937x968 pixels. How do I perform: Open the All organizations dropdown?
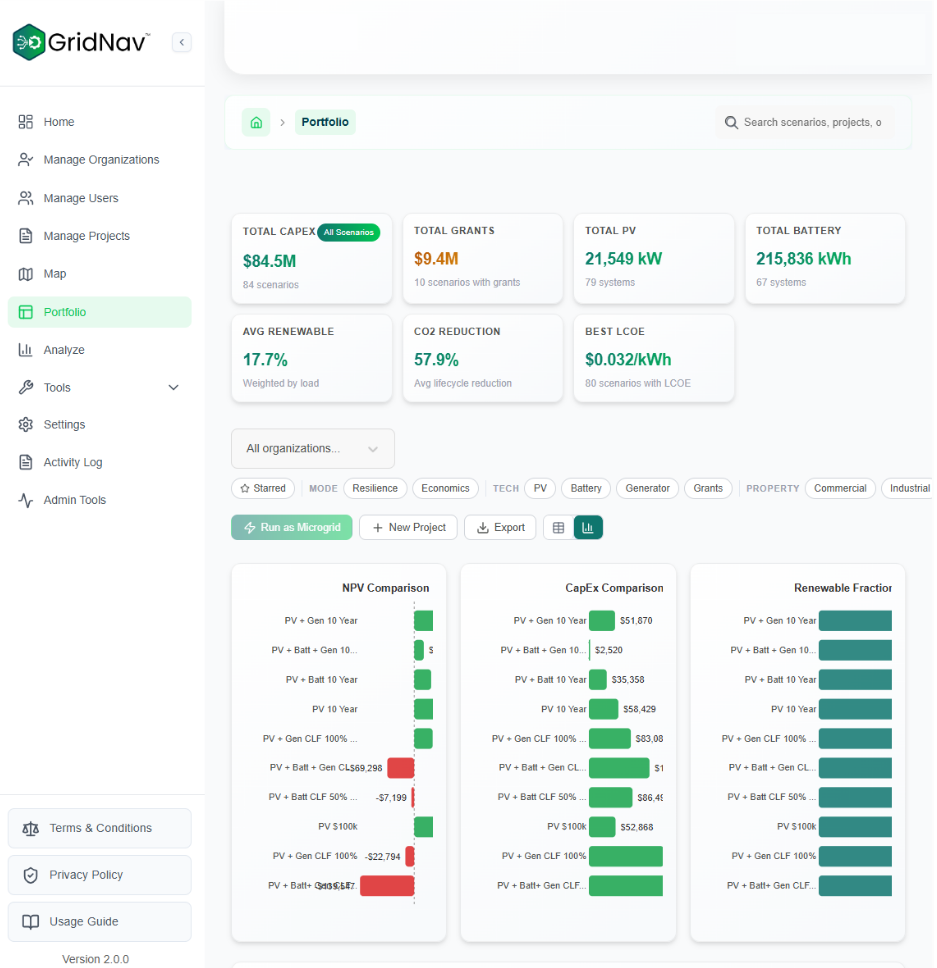pyautogui.click(x=312, y=449)
